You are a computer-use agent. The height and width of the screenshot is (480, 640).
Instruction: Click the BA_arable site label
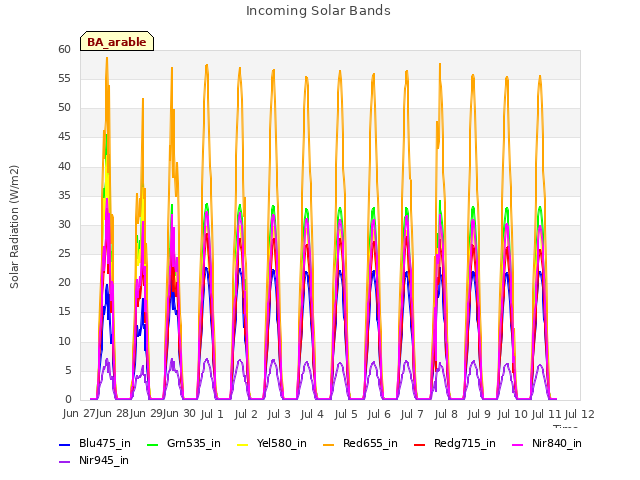coord(117,42)
